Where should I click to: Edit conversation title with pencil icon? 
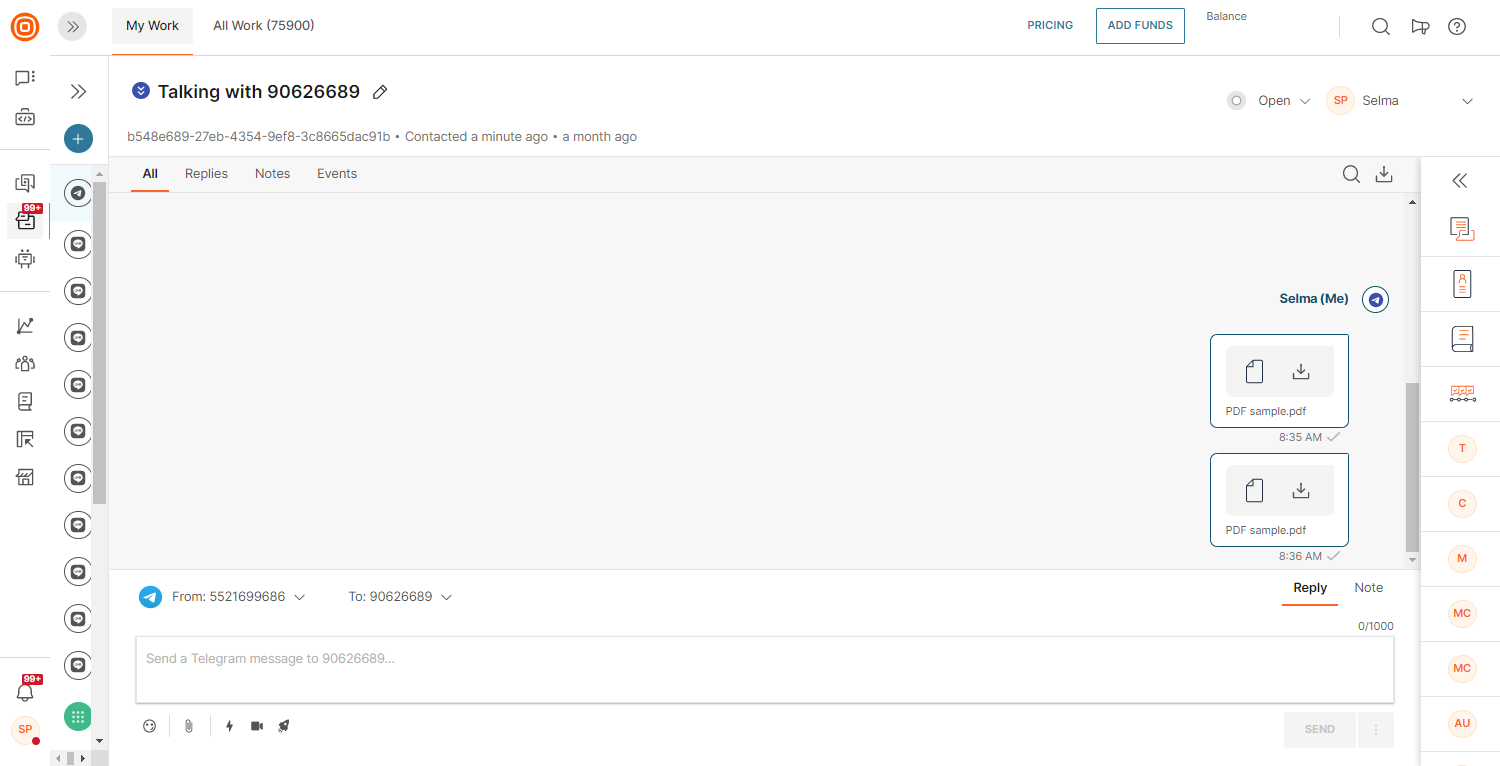coord(380,92)
